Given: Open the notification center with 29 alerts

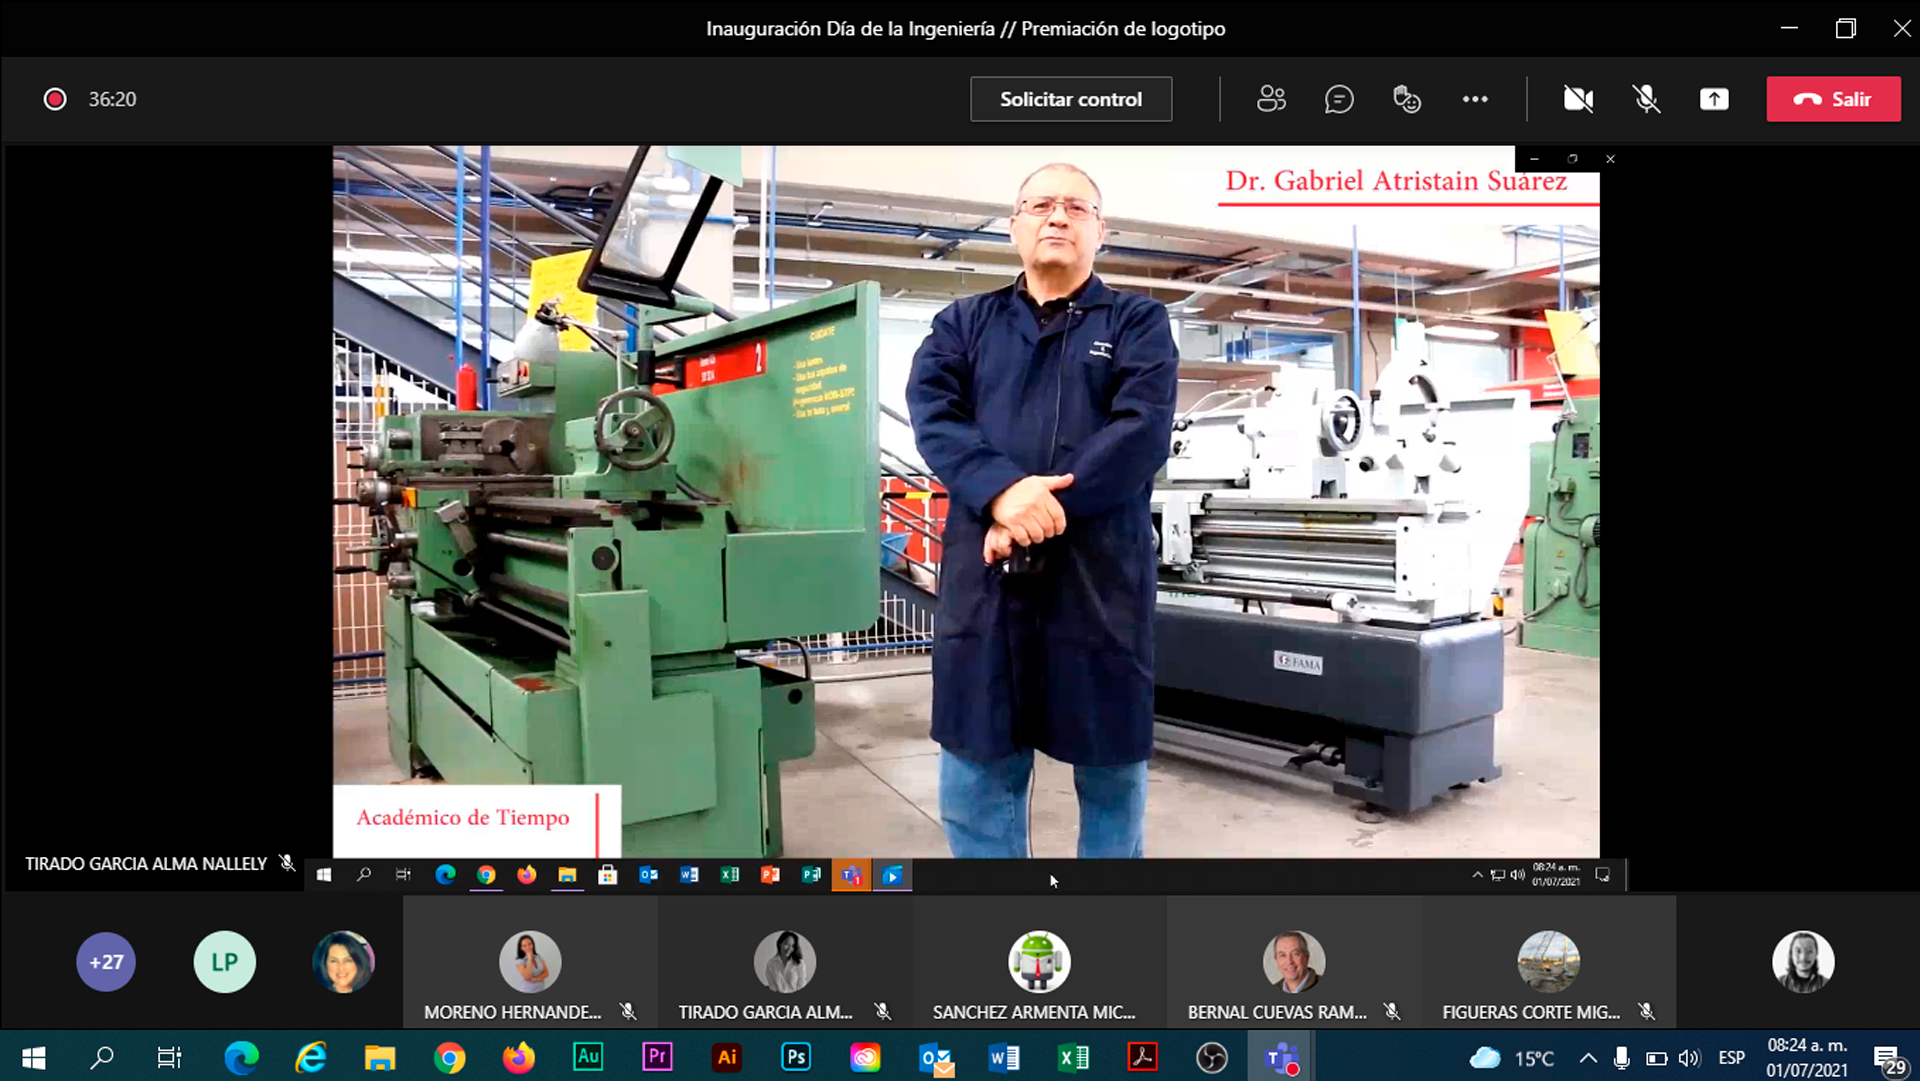Looking at the screenshot, I should (1888, 1059).
